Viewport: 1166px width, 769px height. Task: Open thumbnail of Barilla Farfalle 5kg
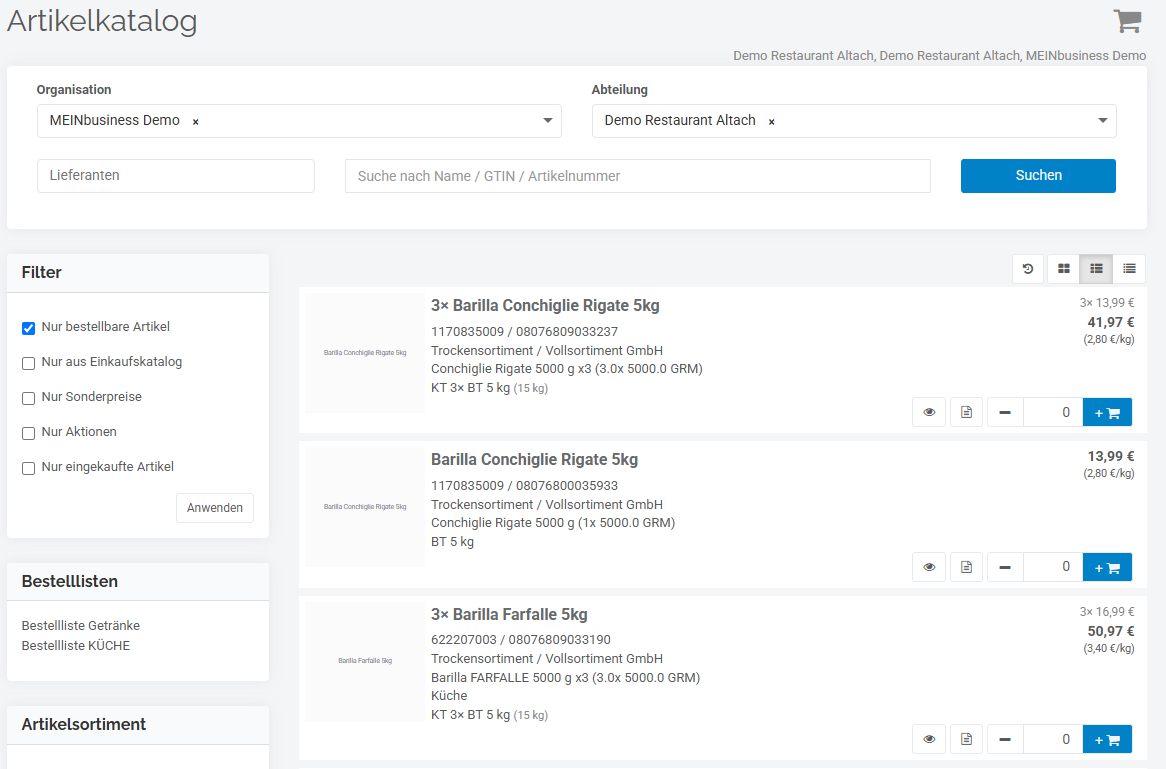(x=365, y=661)
